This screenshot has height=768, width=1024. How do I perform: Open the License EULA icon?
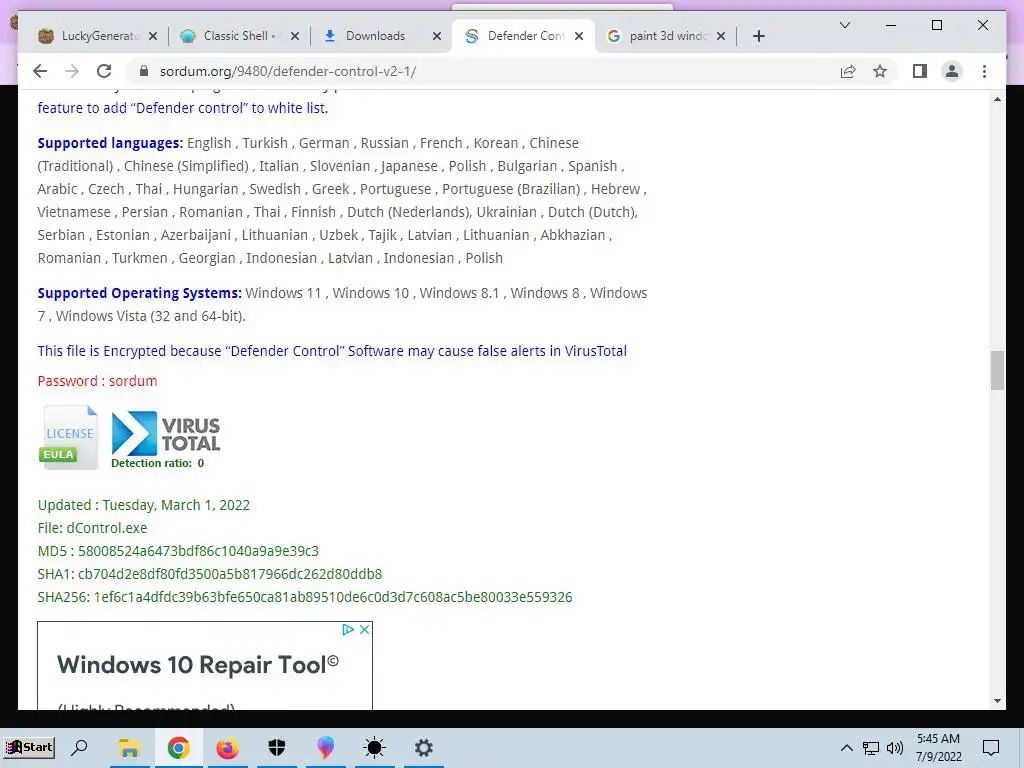point(69,437)
